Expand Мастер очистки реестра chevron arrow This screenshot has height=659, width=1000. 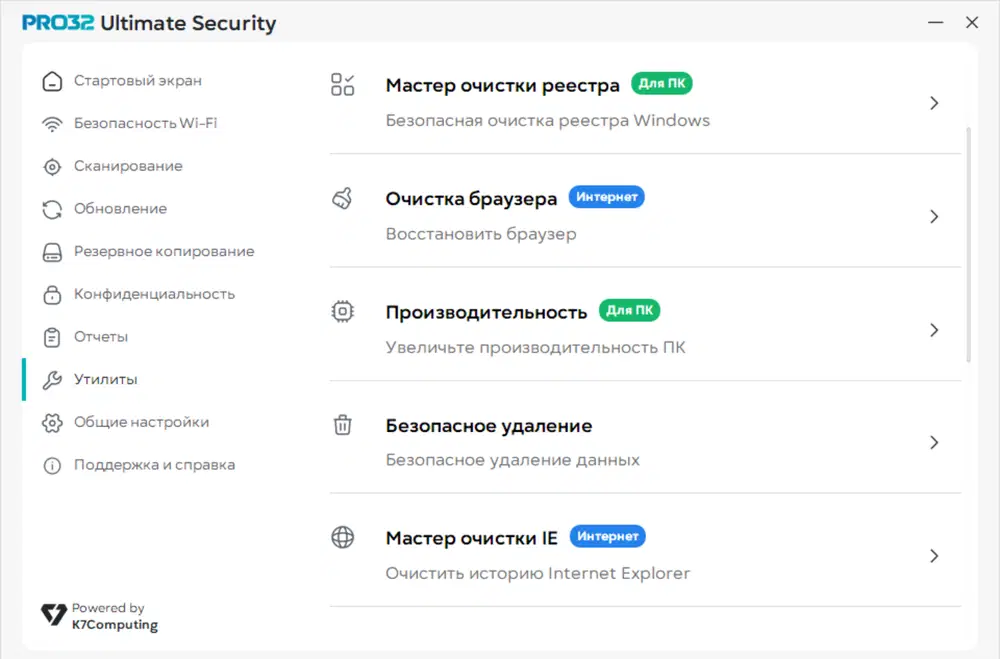(x=934, y=103)
